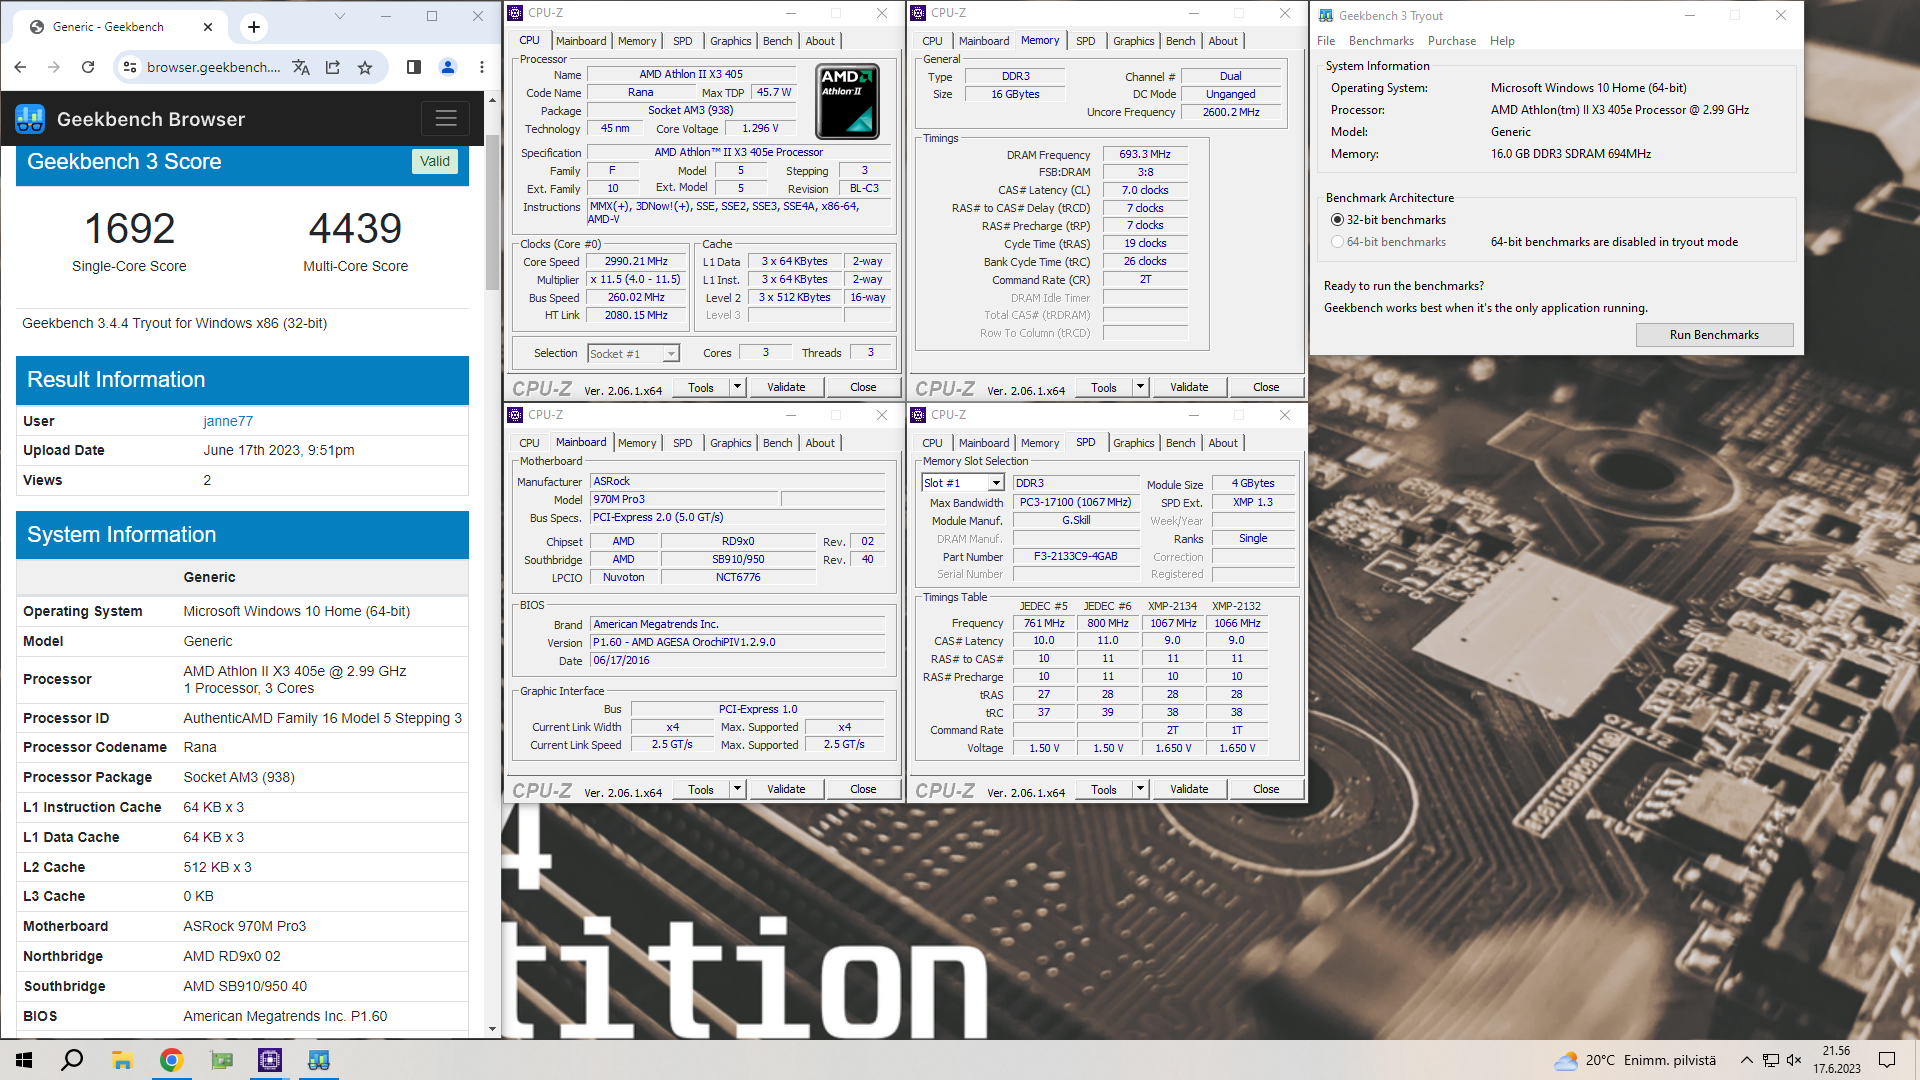Close the Generic - Geekbench tab
The height and width of the screenshot is (1080, 1920).
tap(208, 27)
